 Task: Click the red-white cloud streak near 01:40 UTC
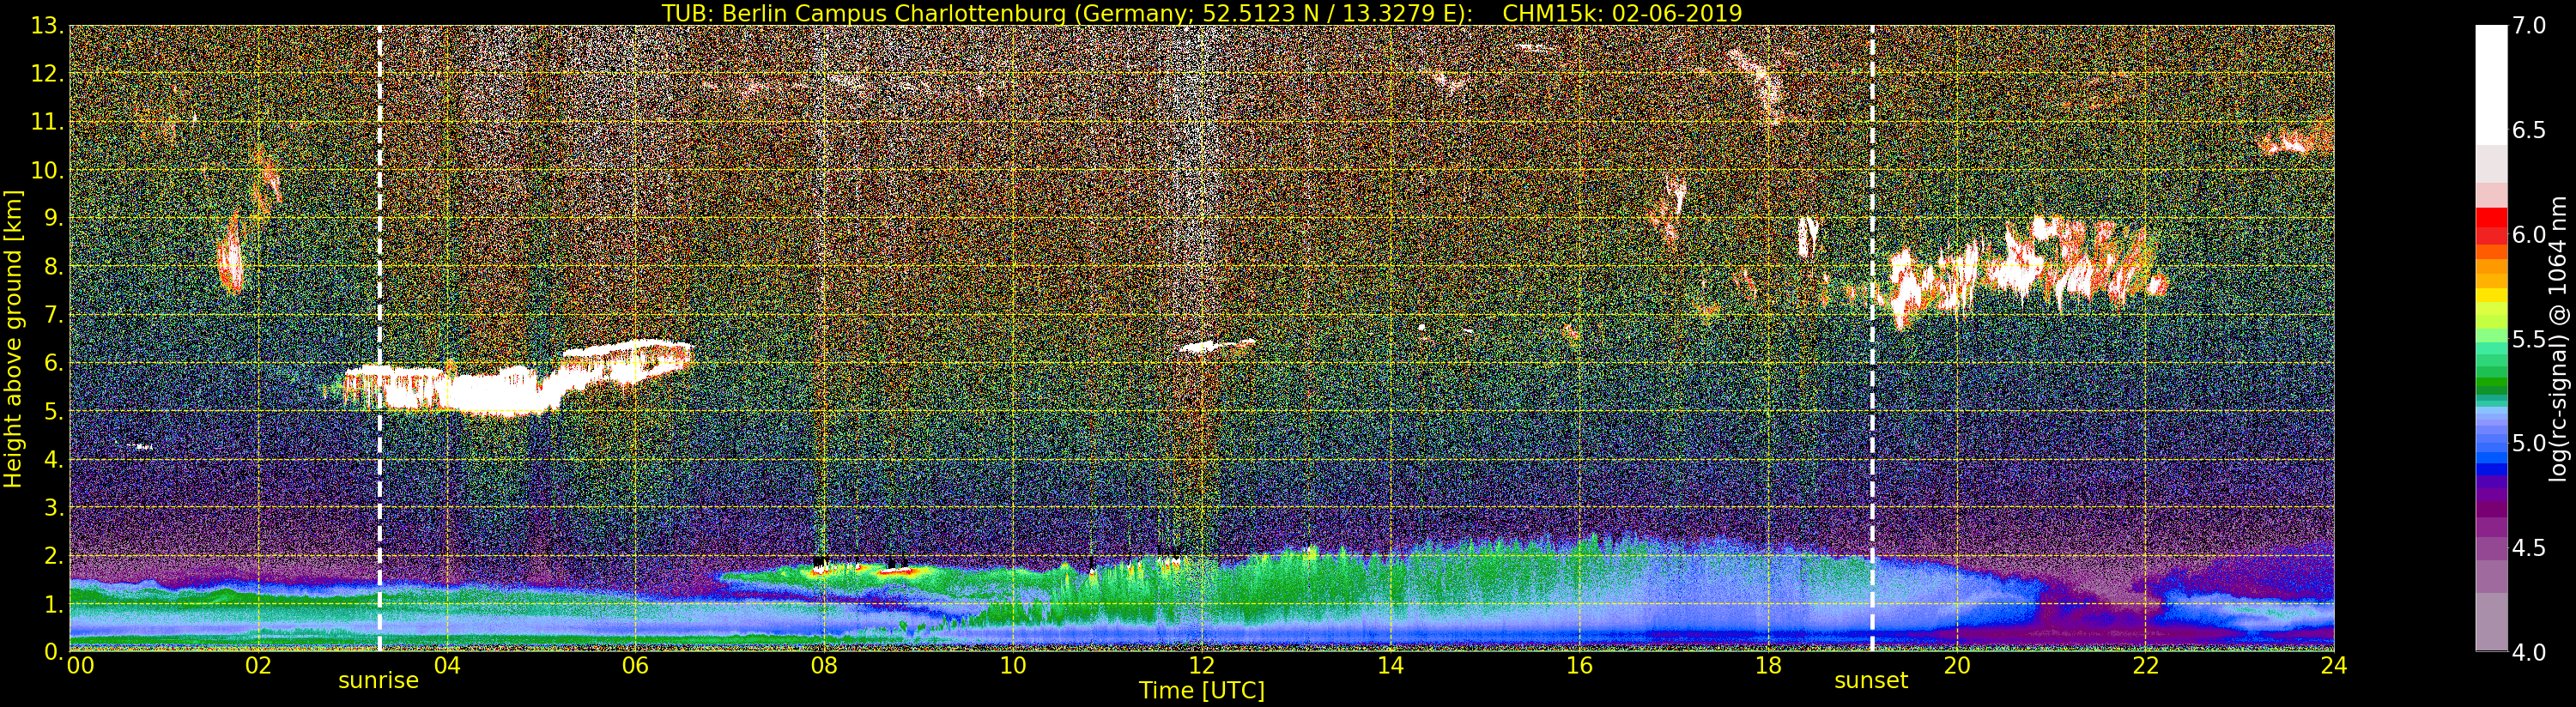point(231,252)
